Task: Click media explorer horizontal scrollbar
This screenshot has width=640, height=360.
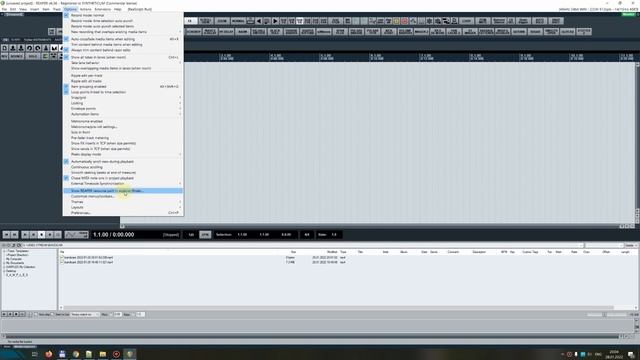Action: pos(338,307)
